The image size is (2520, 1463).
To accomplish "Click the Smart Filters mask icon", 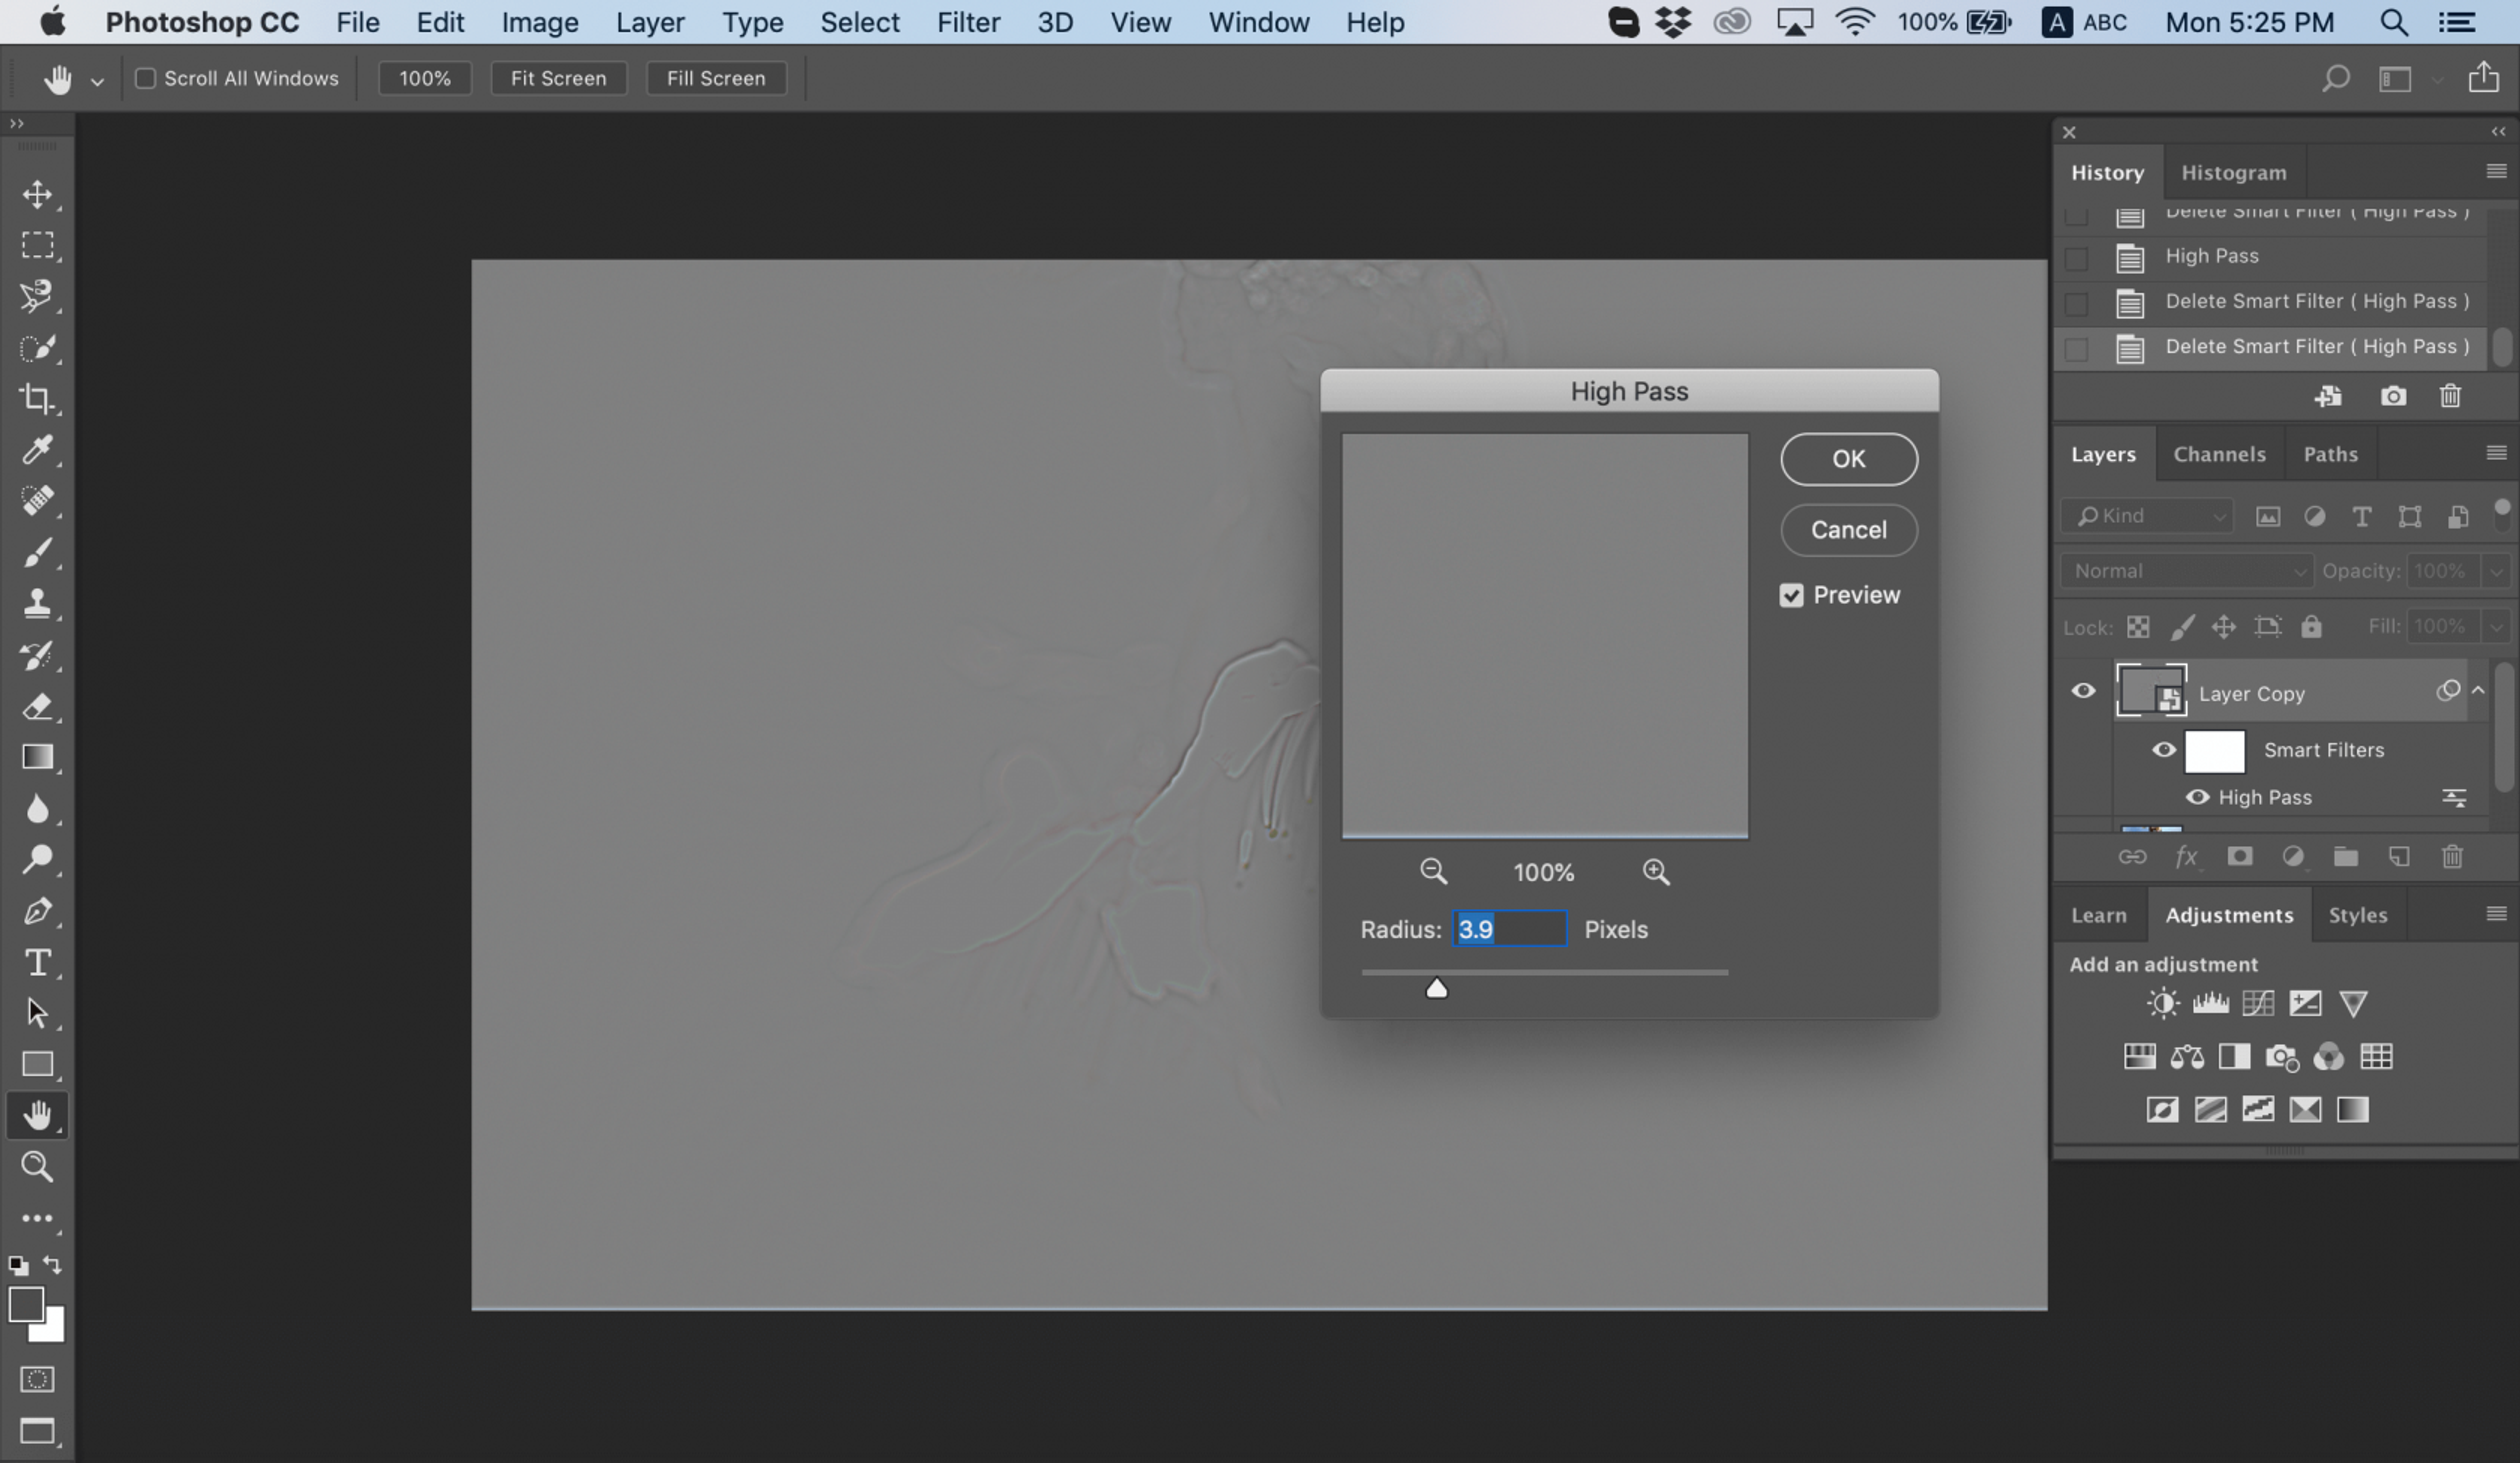I will tap(2215, 747).
